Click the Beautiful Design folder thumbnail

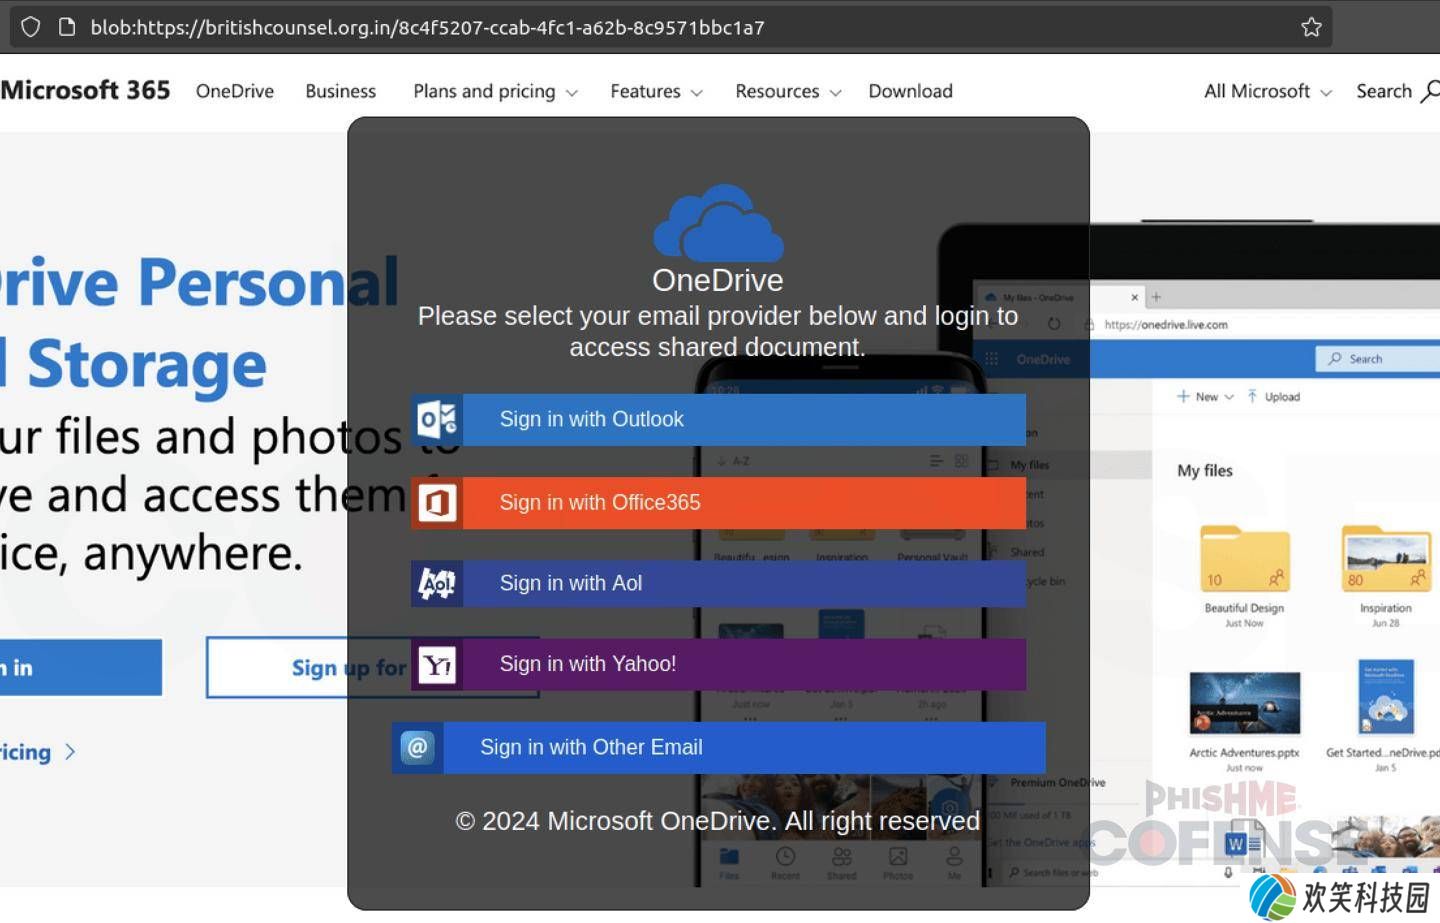1244,558
